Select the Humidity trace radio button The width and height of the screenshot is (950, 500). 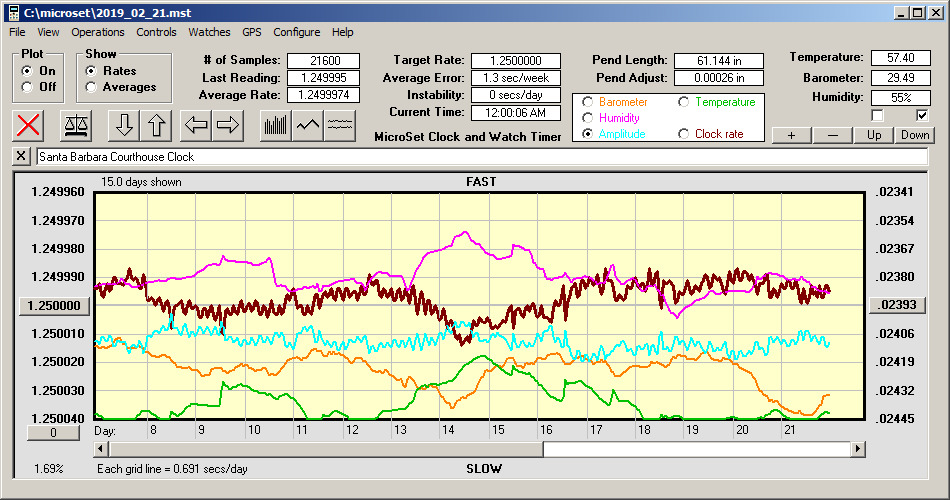(587, 118)
